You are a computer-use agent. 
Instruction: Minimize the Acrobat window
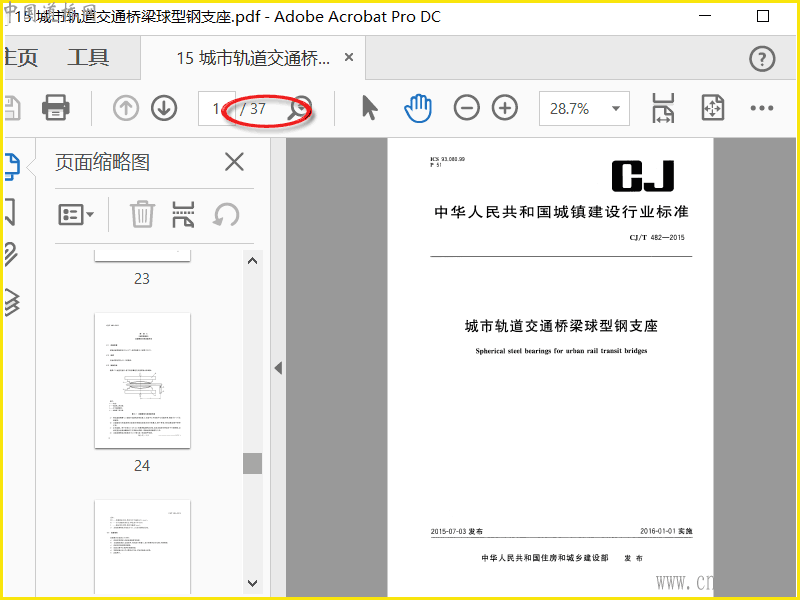point(705,16)
